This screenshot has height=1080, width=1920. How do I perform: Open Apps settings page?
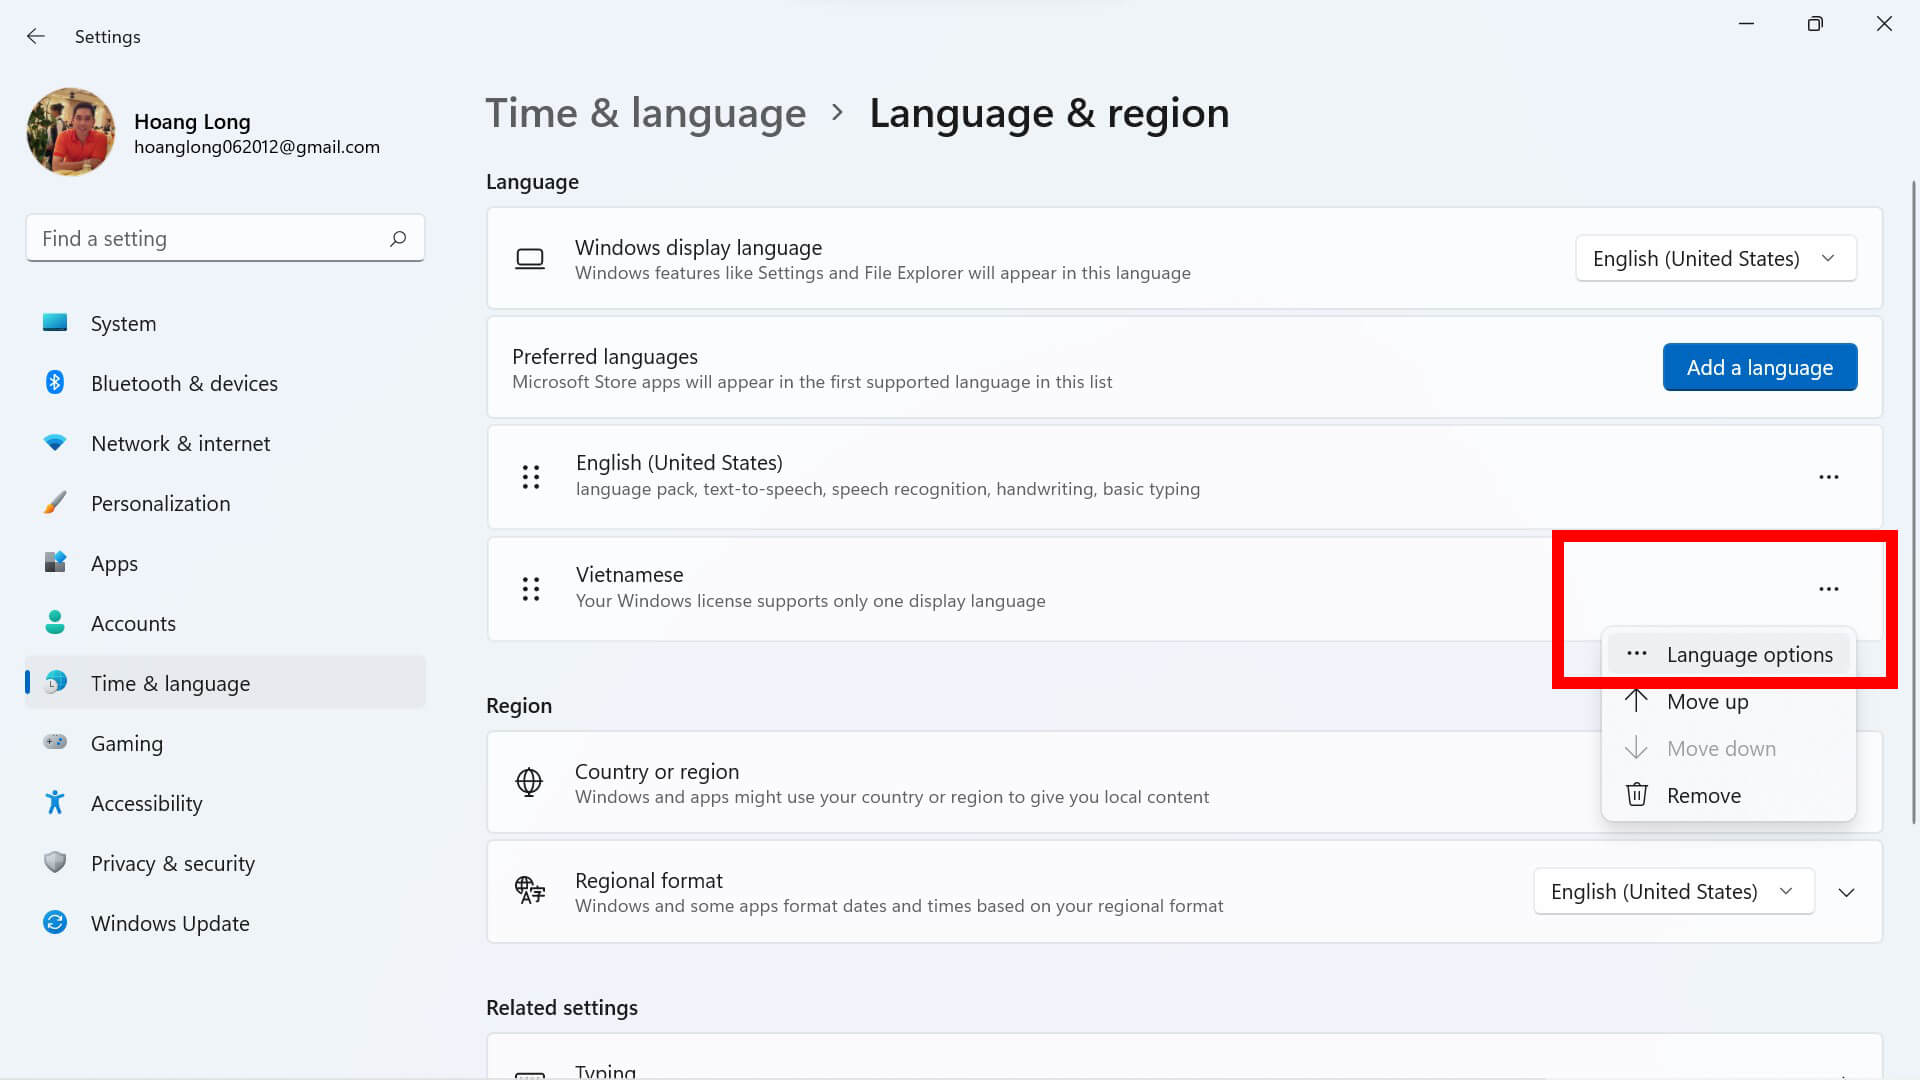[225, 563]
